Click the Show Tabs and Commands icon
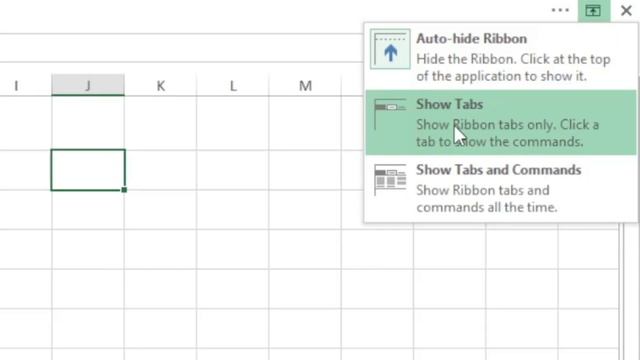640x360 pixels. pos(390,180)
